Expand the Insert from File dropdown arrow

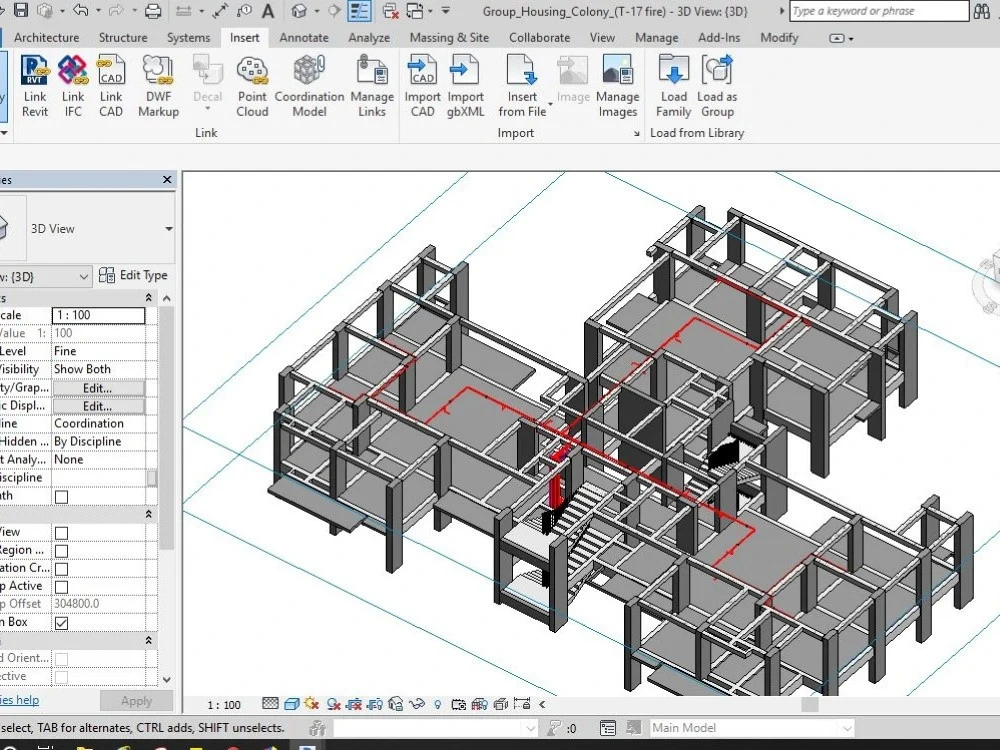point(550,104)
